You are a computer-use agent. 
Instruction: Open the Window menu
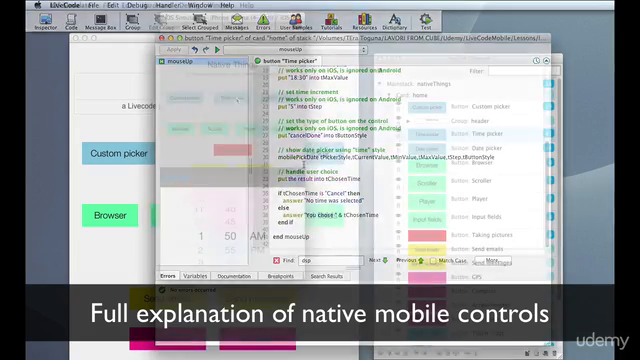coord(200,5)
